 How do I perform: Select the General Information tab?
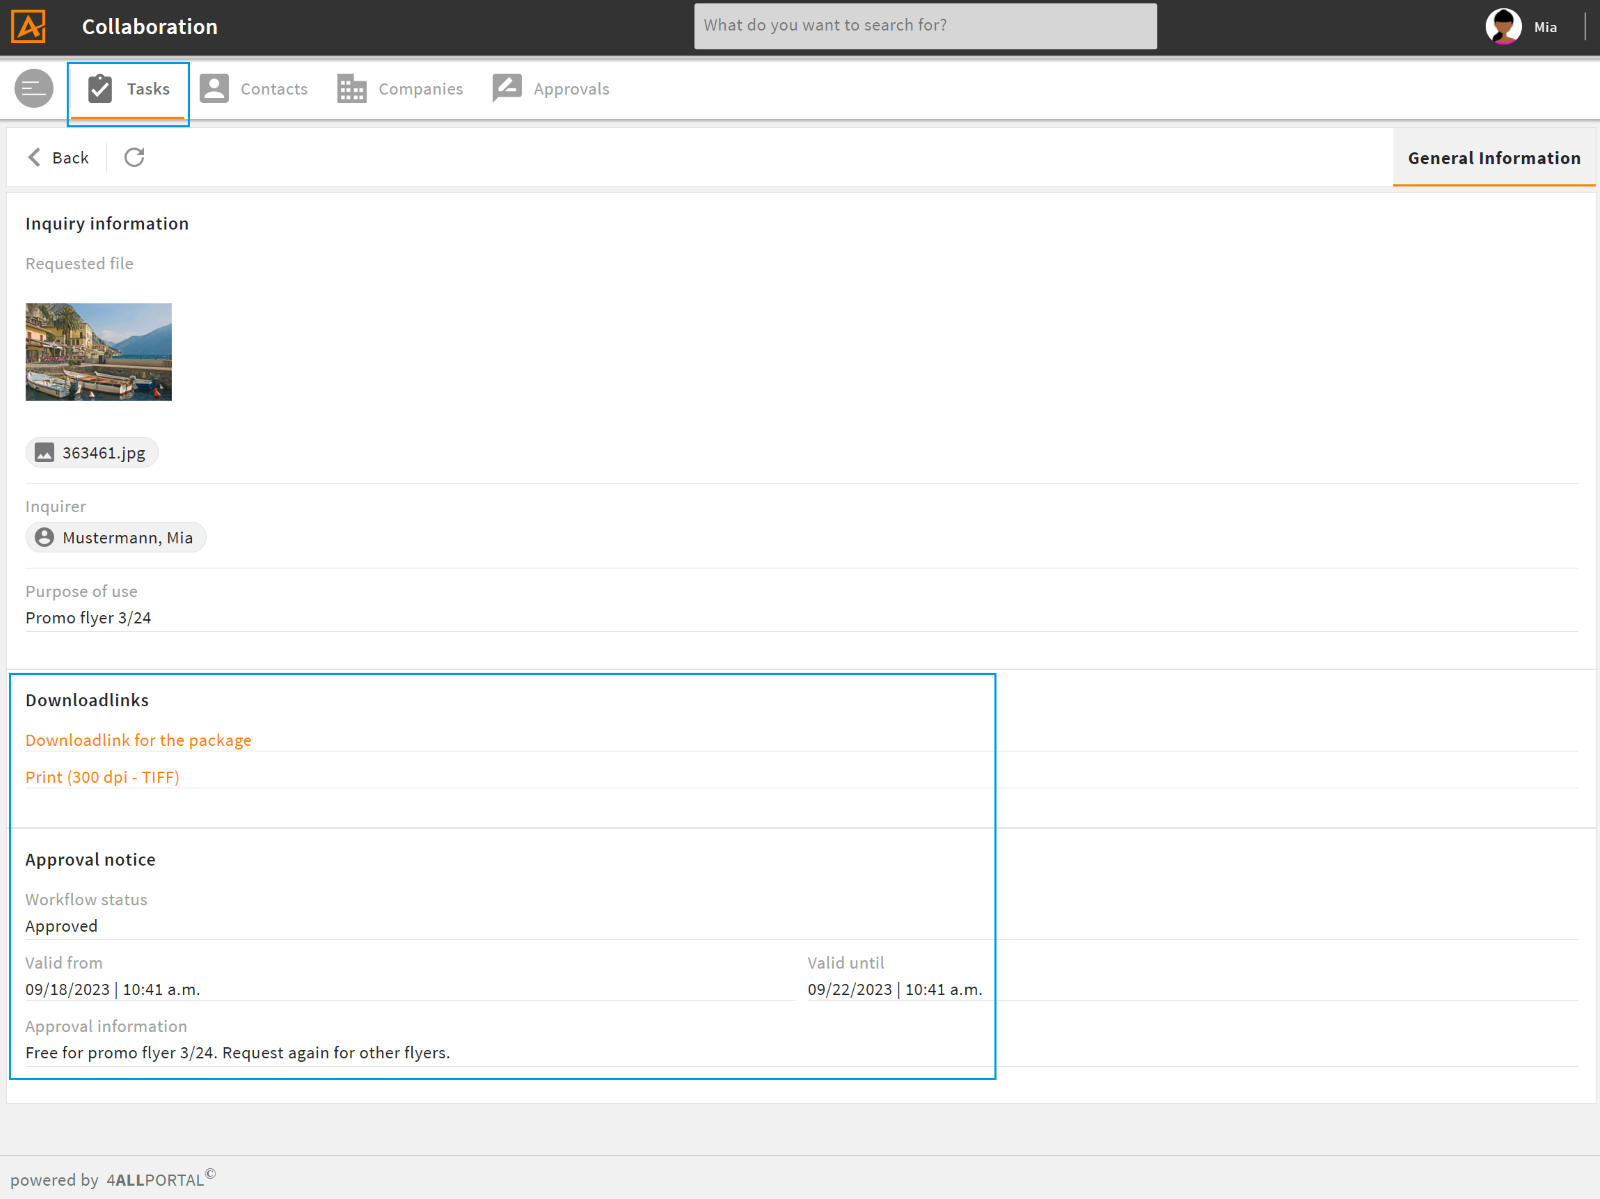[1494, 158]
